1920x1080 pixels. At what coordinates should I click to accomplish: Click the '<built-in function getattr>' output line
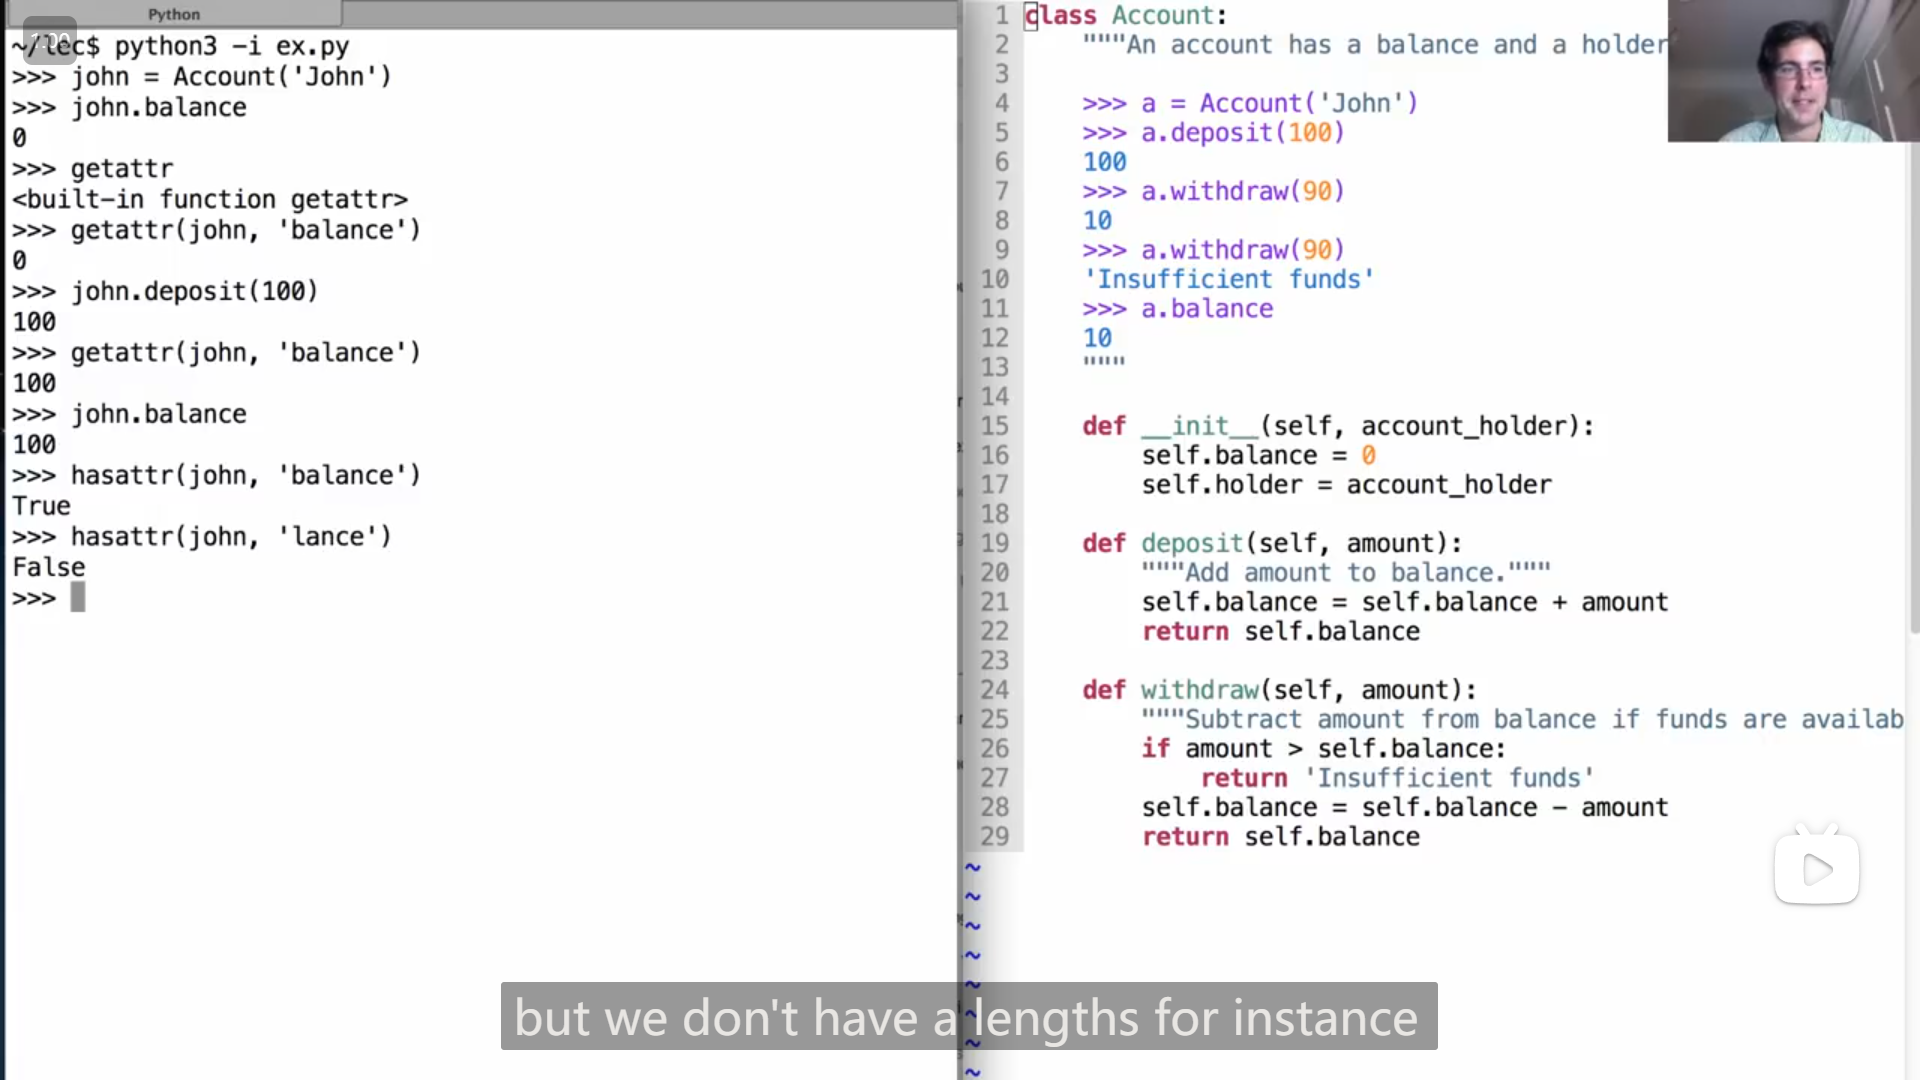[x=210, y=199]
